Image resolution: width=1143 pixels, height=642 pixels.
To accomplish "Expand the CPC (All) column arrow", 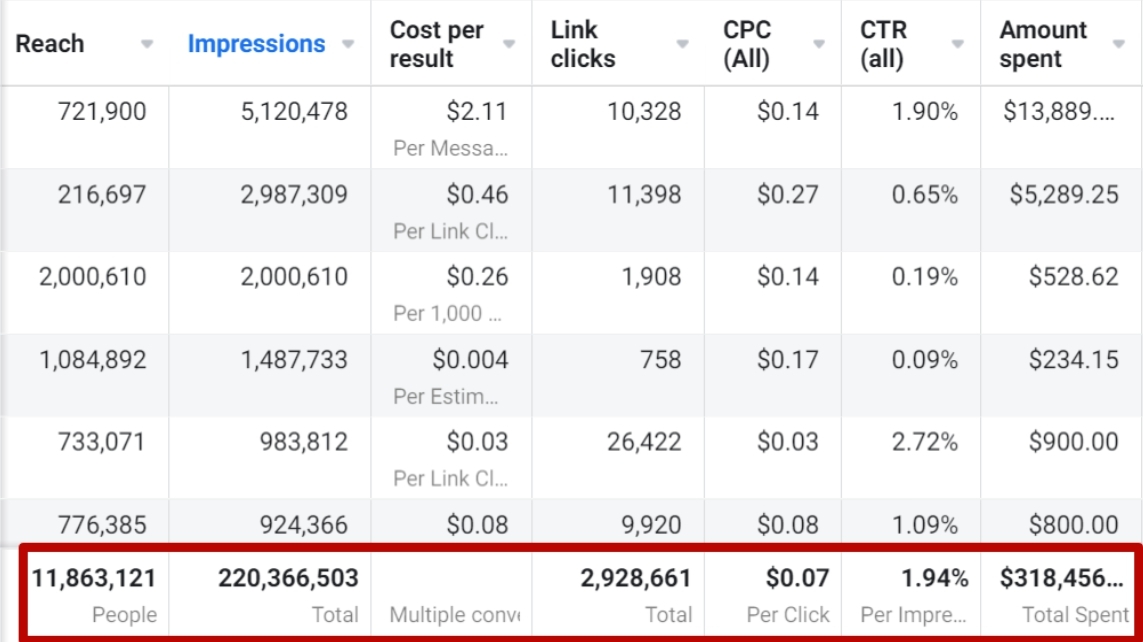I will pyautogui.click(x=819, y=44).
